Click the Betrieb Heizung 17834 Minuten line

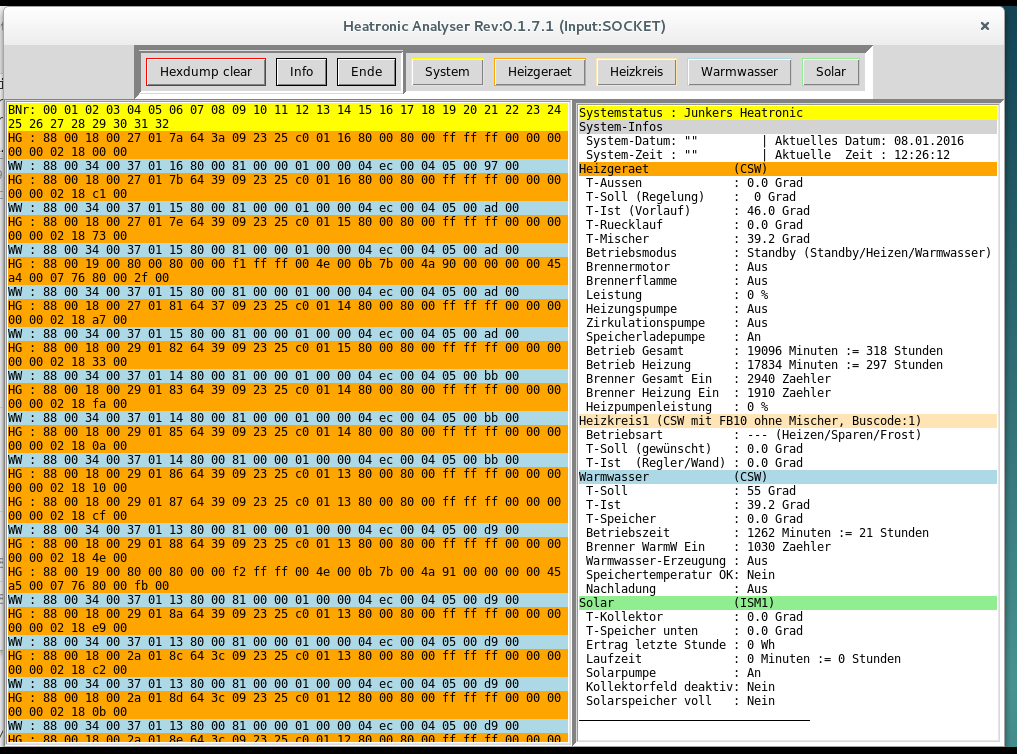pos(764,365)
